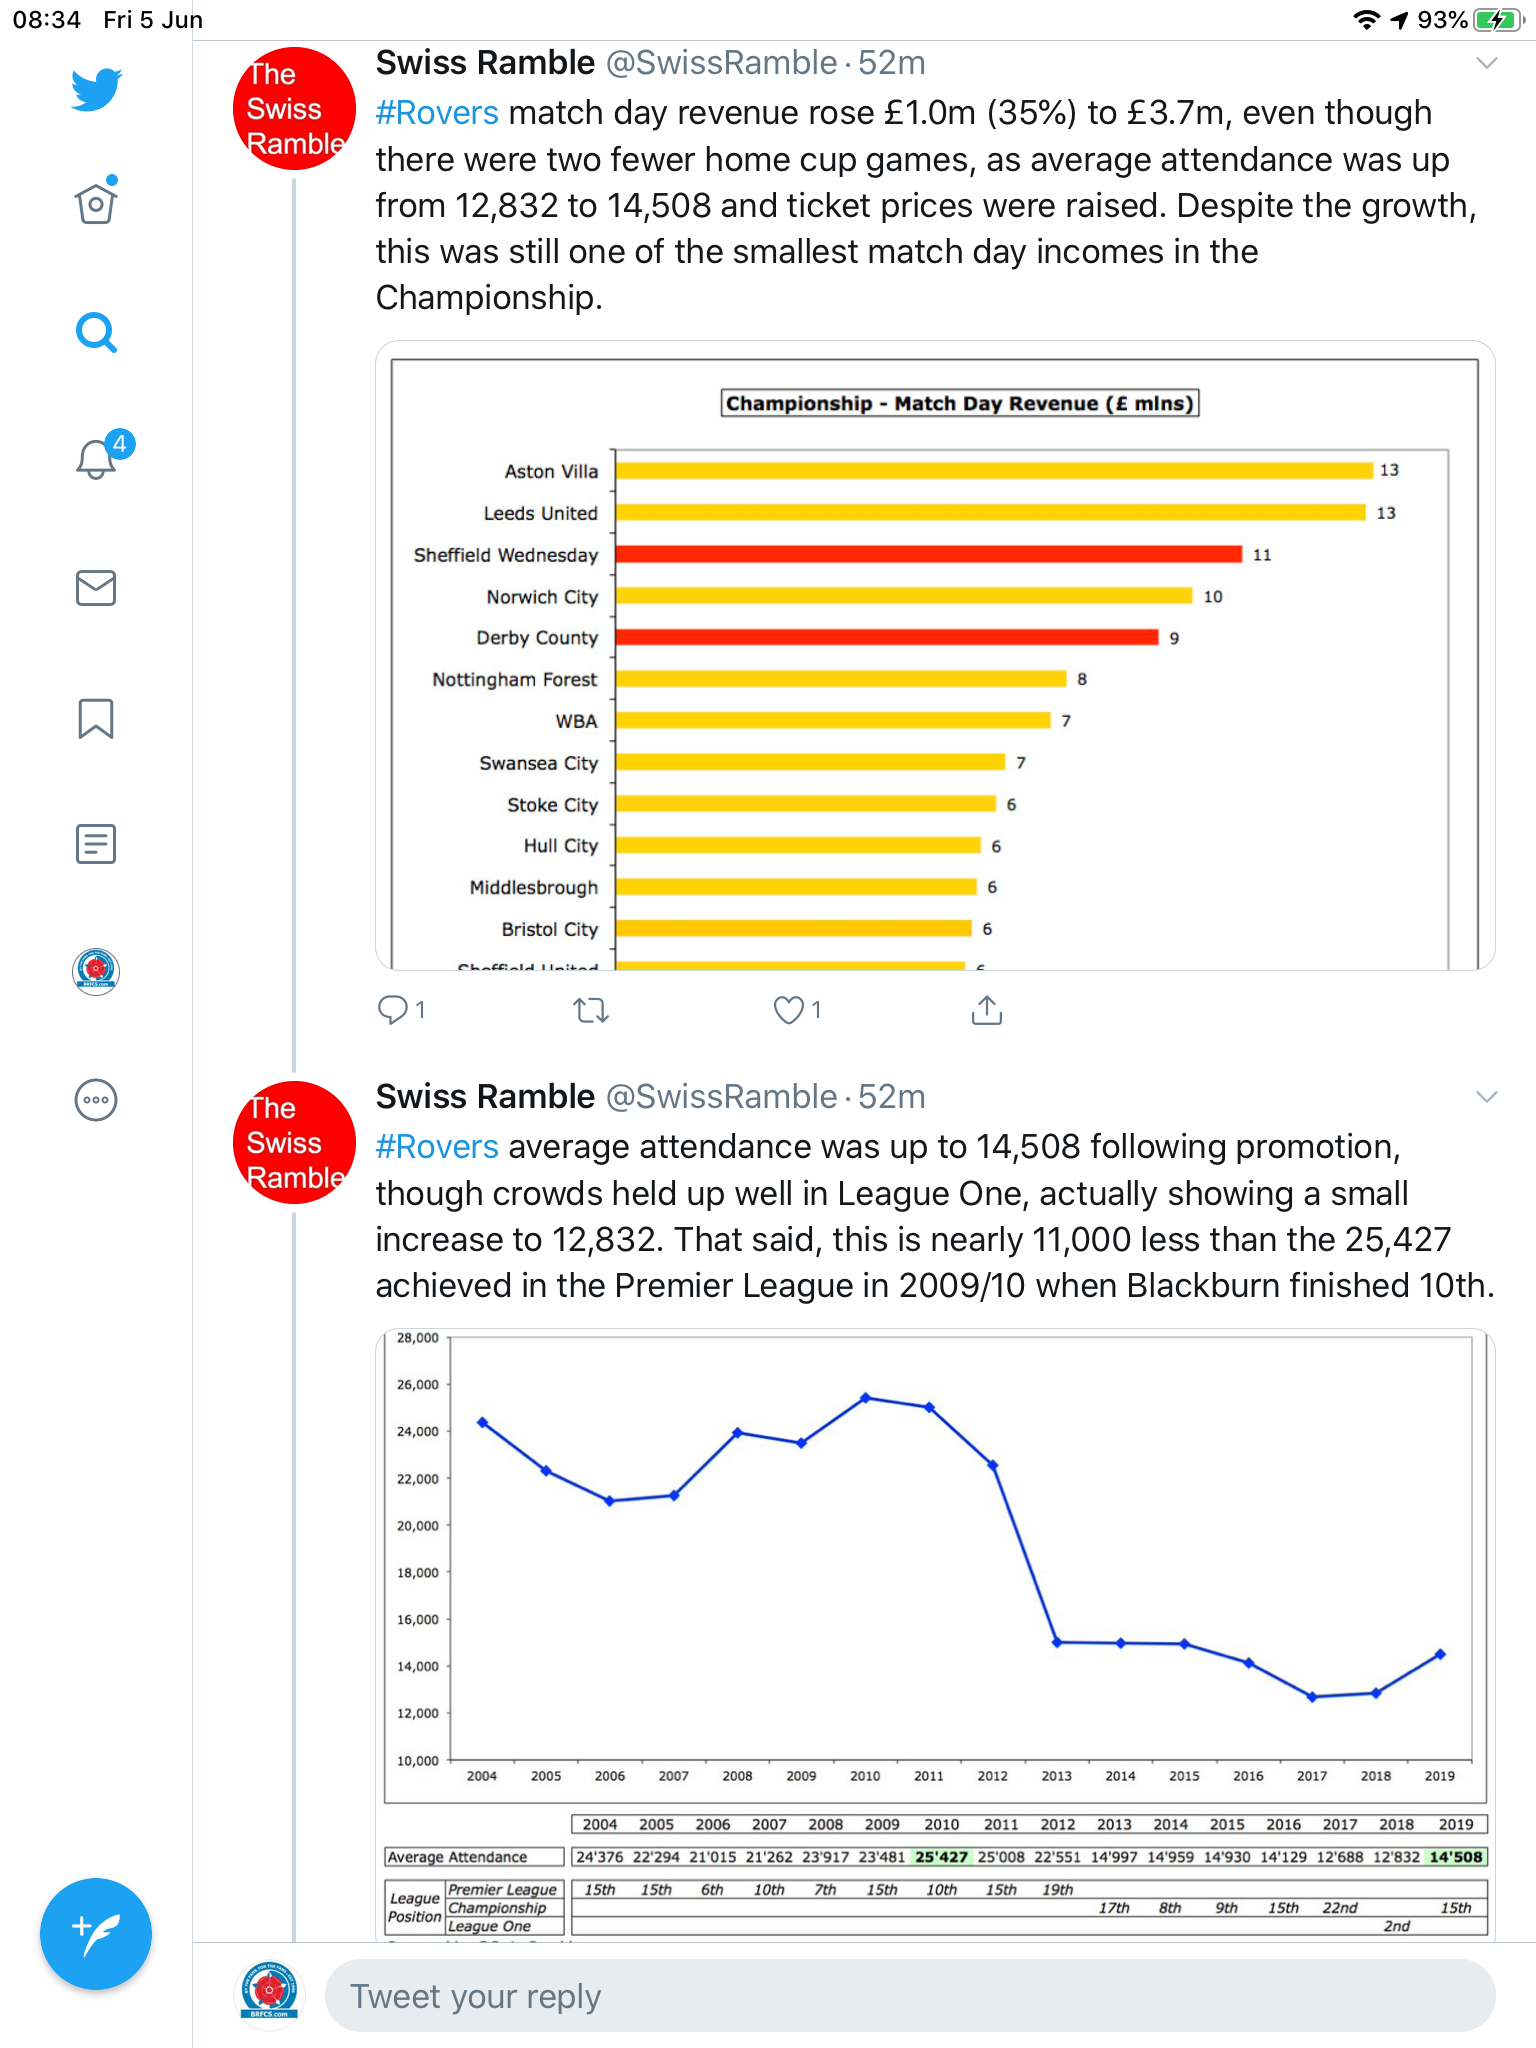
Task: Open More options circle icon
Action: (x=96, y=1100)
